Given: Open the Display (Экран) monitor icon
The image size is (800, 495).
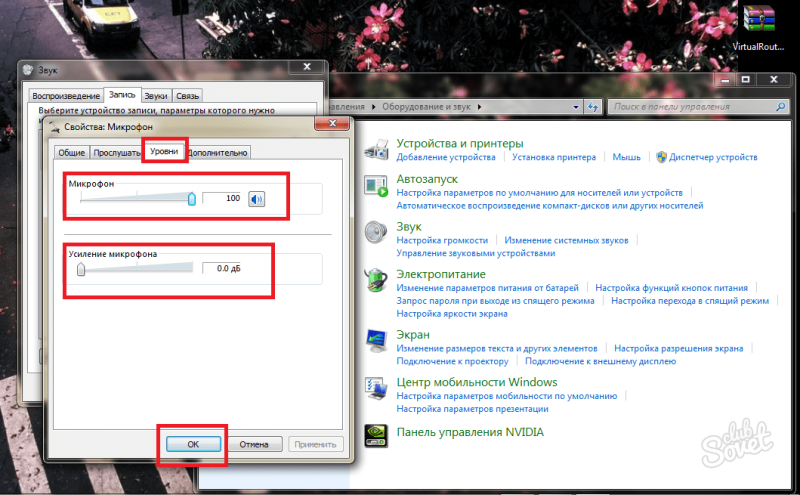Looking at the screenshot, I should (377, 341).
